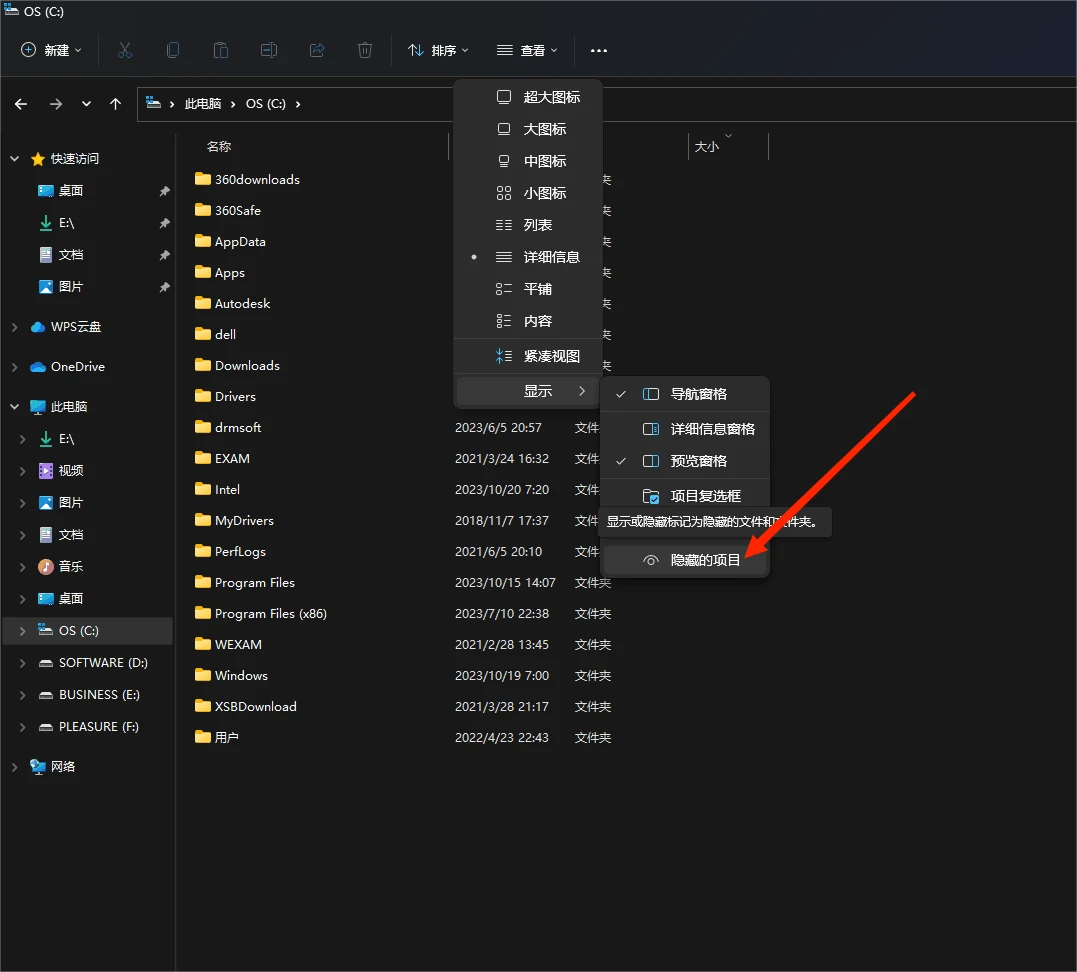Image resolution: width=1077 pixels, height=972 pixels.
Task: Select the Autodesk folder
Action: pyautogui.click(x=242, y=303)
